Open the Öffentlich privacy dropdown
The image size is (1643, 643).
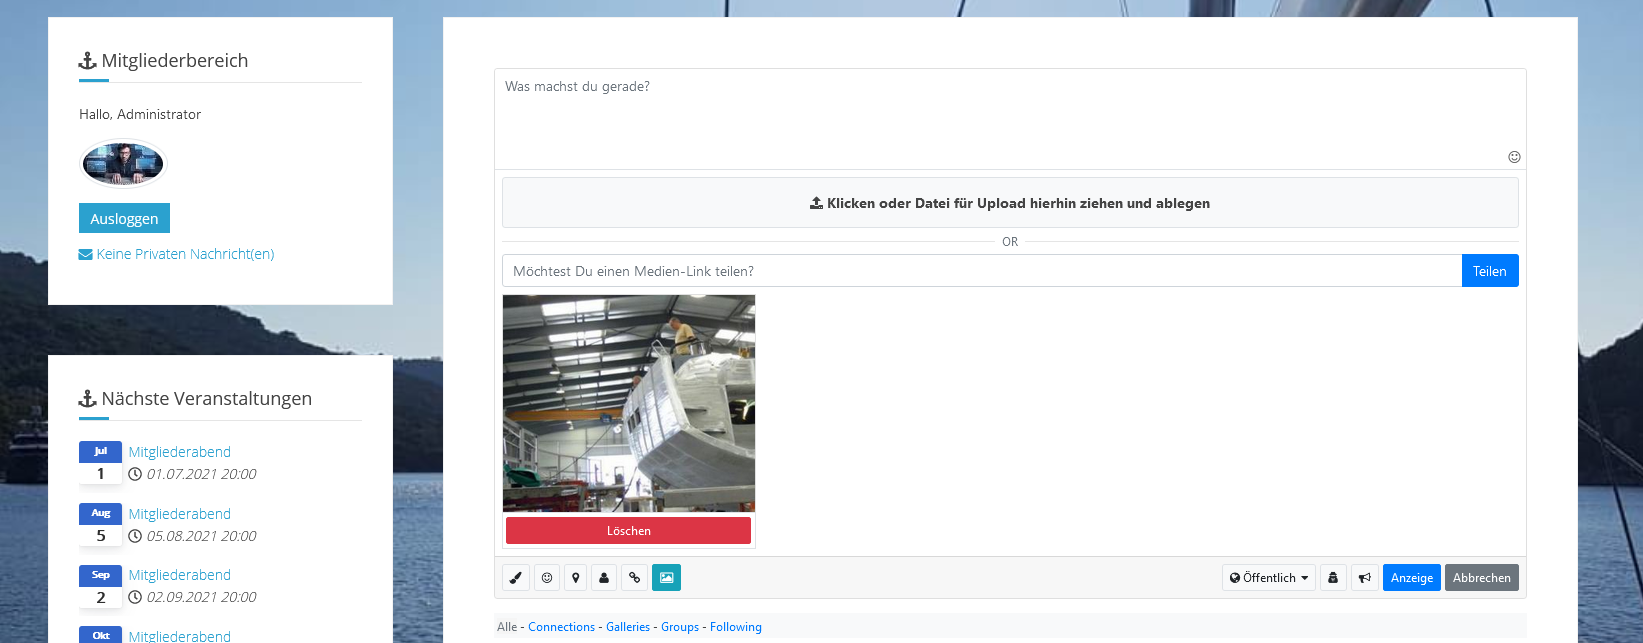pyautogui.click(x=1269, y=578)
